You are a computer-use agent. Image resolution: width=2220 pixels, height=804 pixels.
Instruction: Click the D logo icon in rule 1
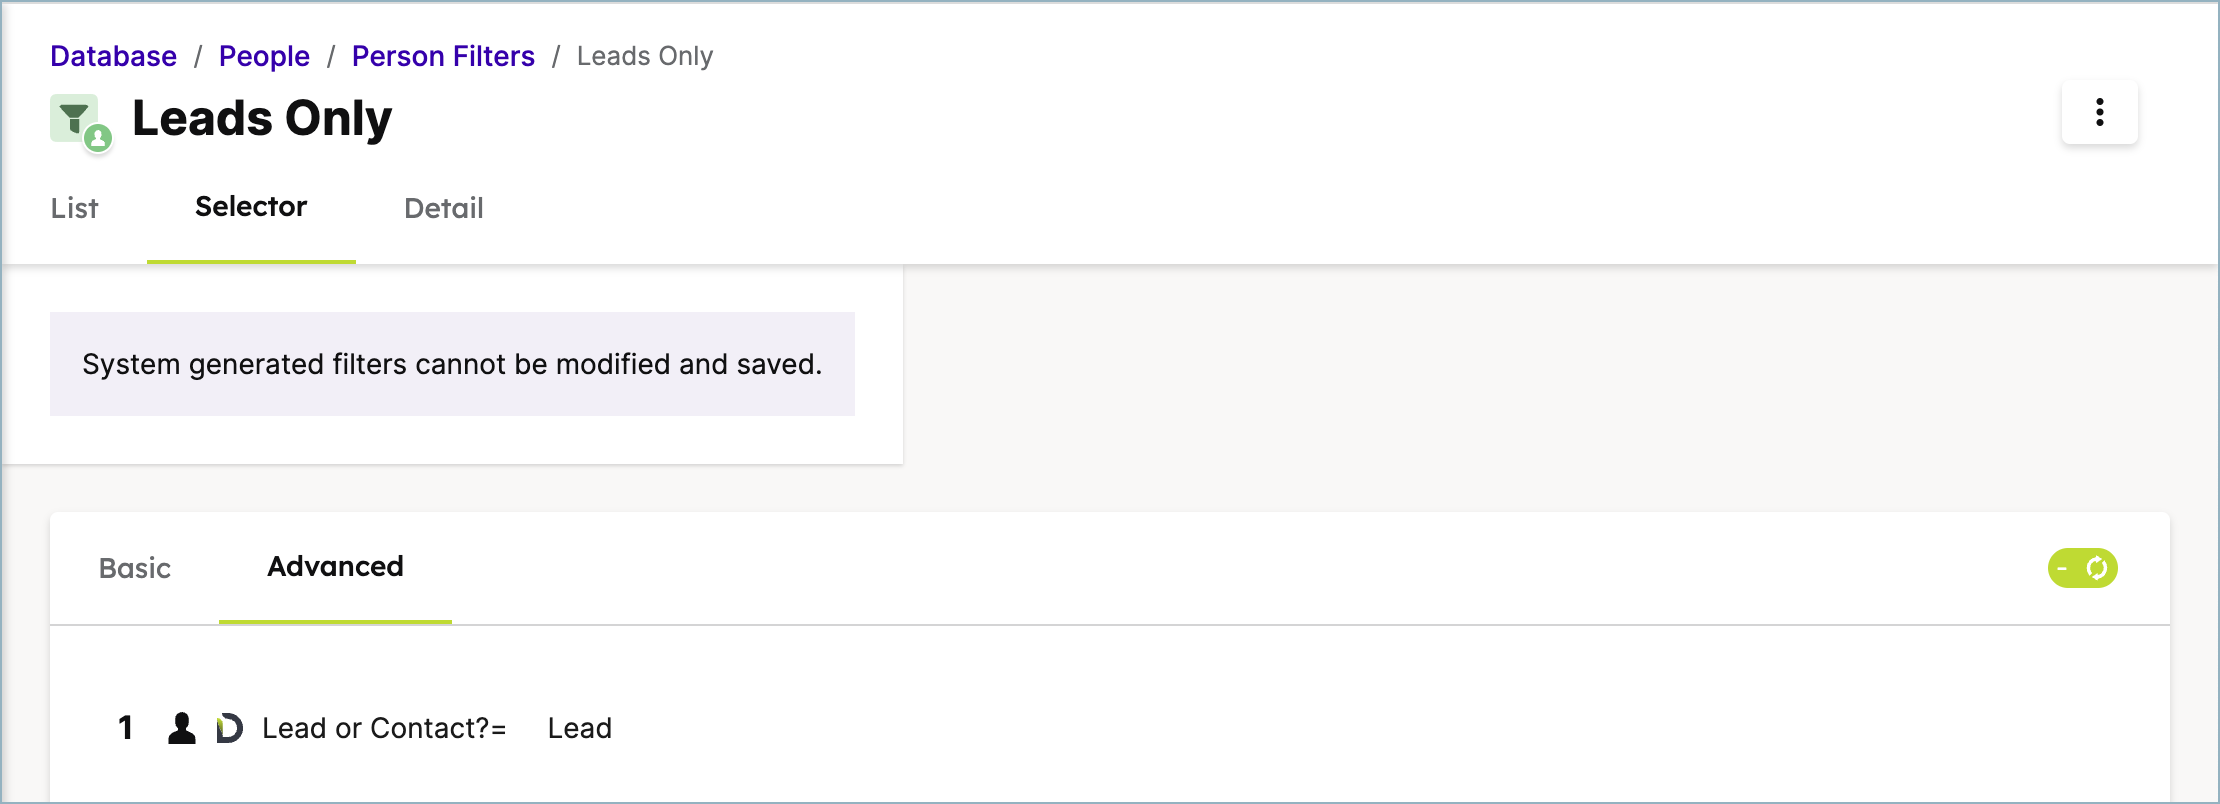(229, 728)
